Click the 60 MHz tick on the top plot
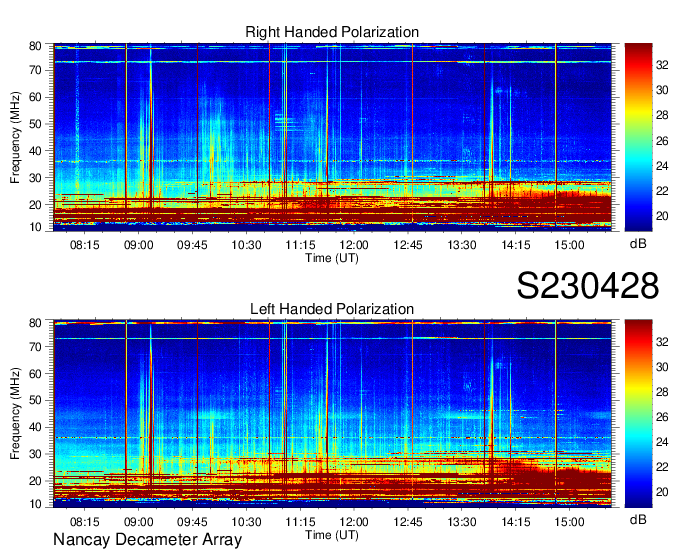Viewport: 680px width, 552px height. pos(36,97)
